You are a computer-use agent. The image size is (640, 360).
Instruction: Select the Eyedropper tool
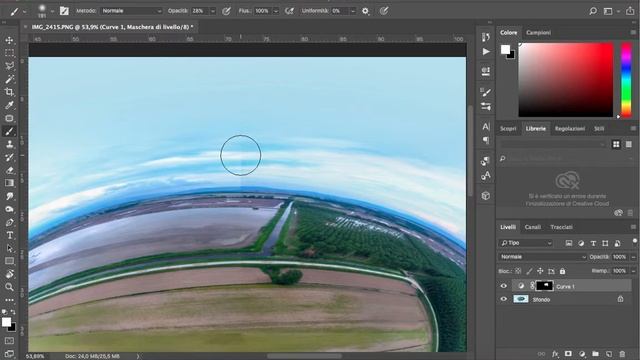(x=9, y=105)
